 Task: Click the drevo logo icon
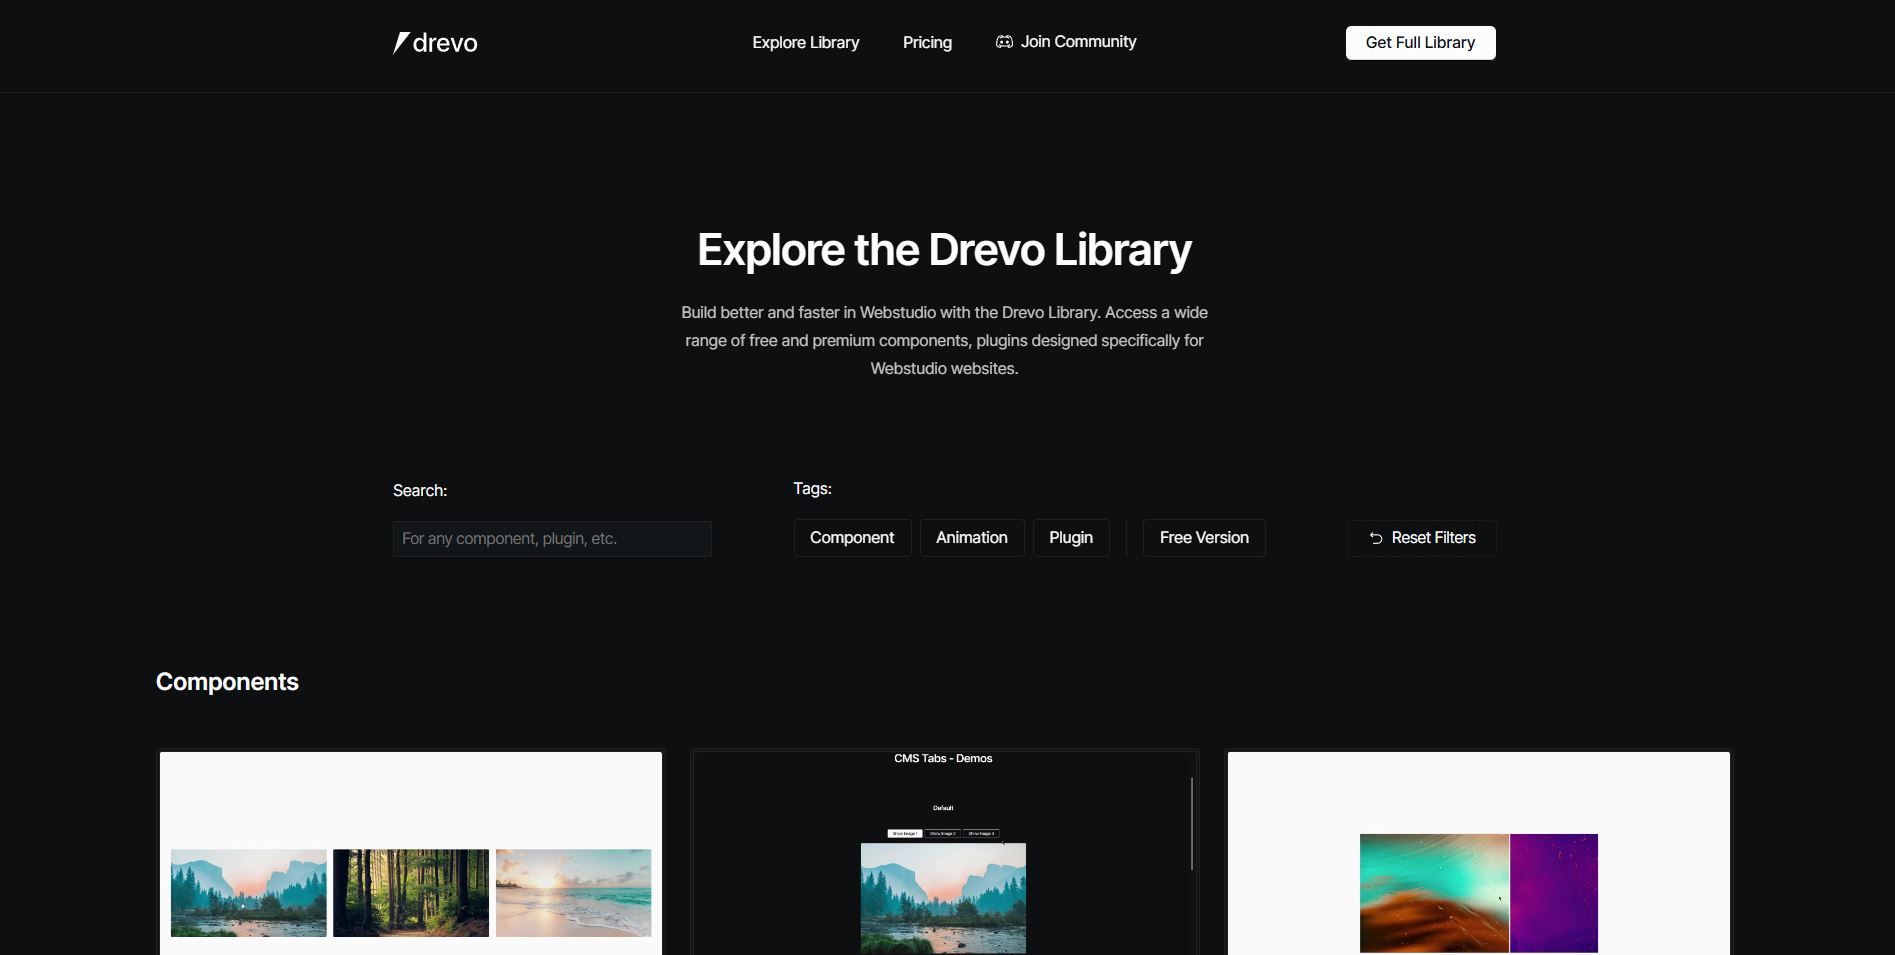pyautogui.click(x=400, y=41)
